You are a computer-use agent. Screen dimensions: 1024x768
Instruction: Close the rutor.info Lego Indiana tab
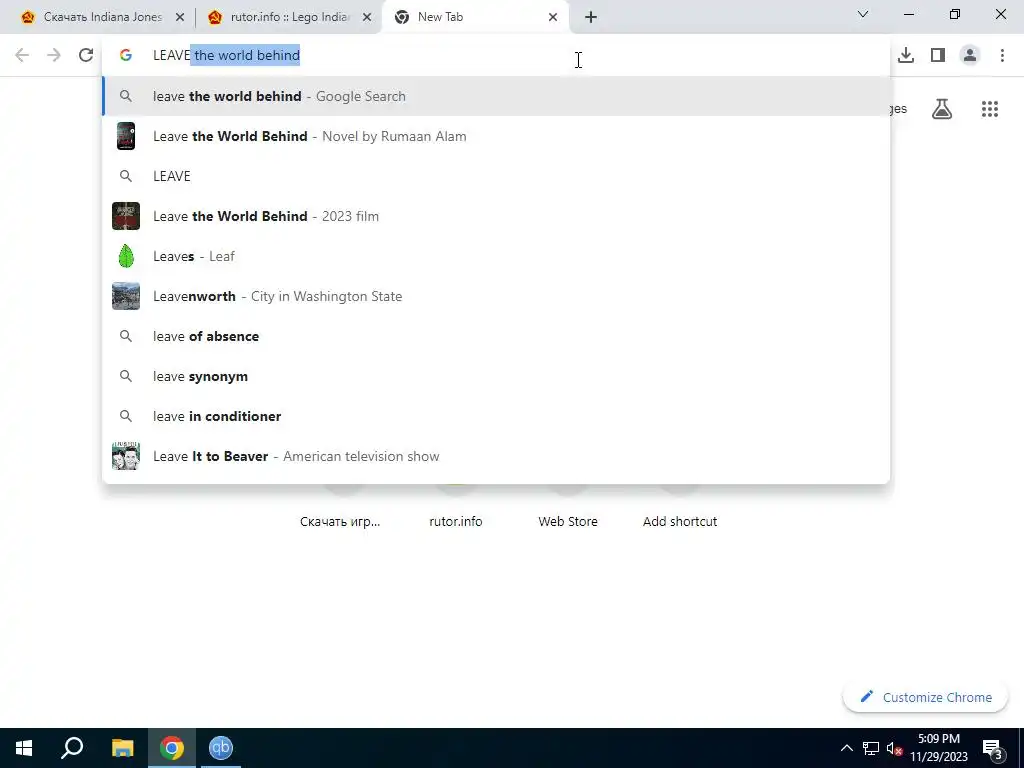367,17
